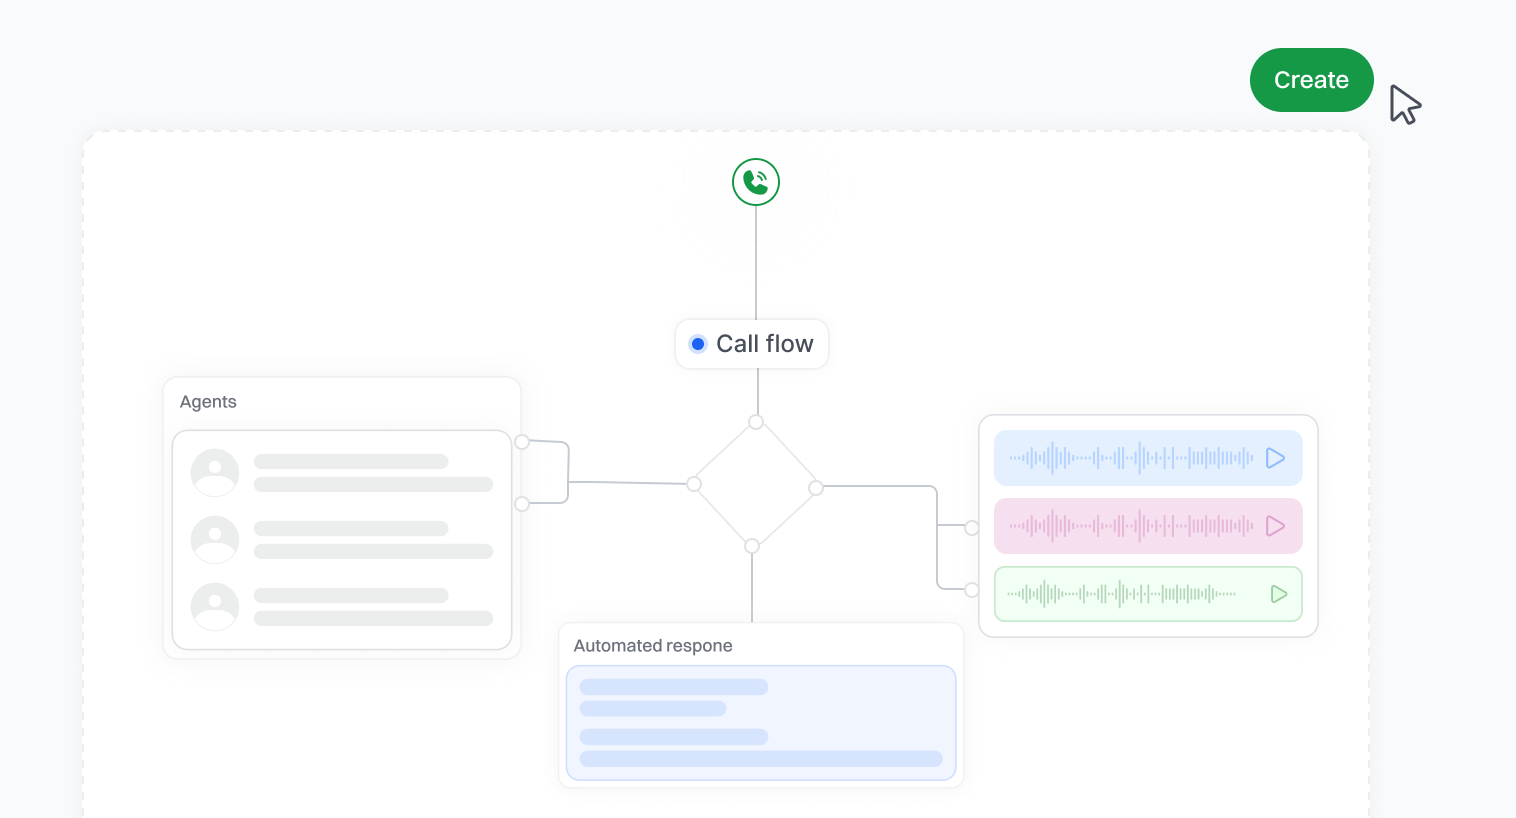This screenshot has height=818, width=1516.
Task: Click the bottom connector of the diamond node
Action: coord(752,546)
